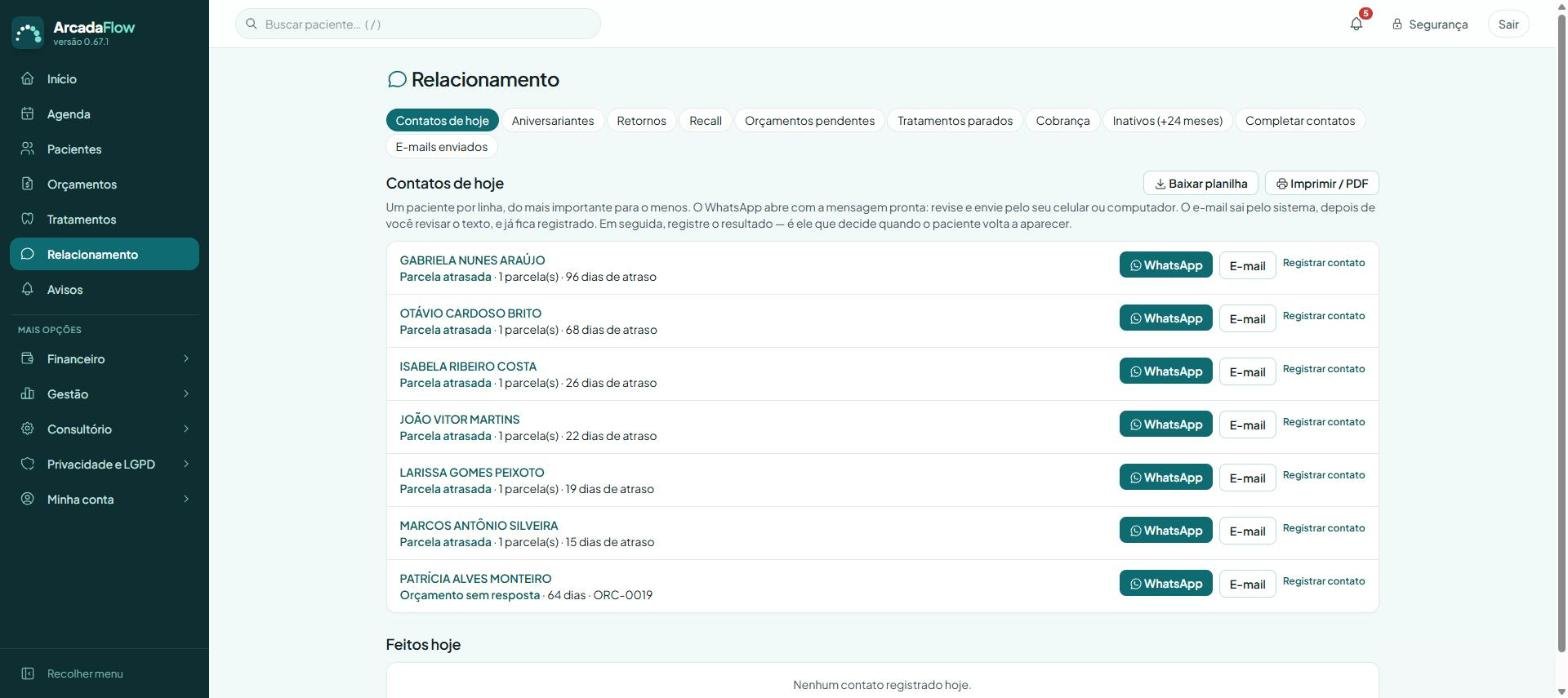Open the Completar contatos tab
The image size is (1568, 698).
point(1300,121)
